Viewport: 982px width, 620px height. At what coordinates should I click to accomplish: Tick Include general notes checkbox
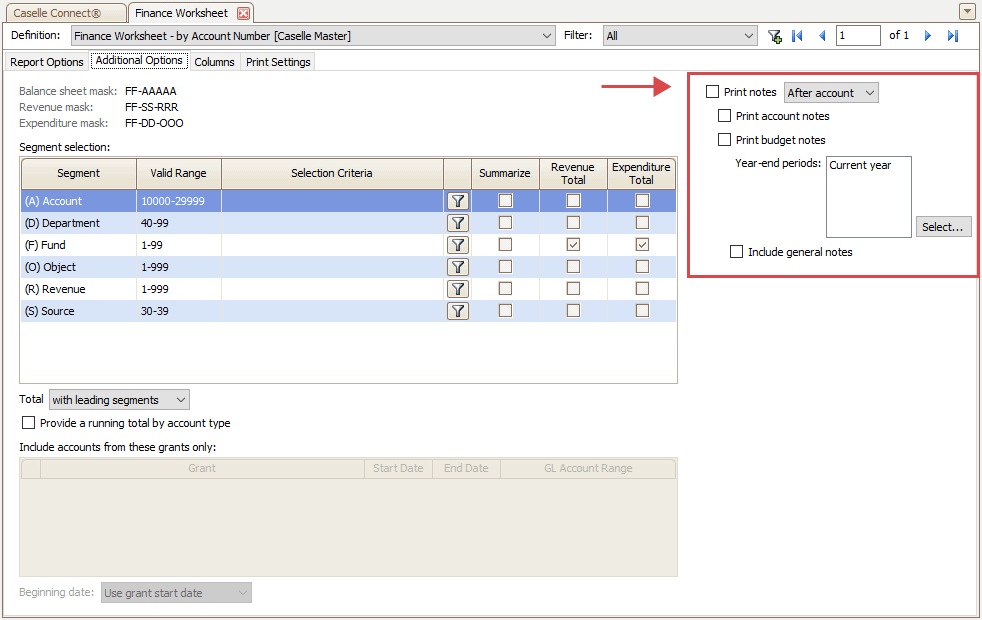click(737, 252)
